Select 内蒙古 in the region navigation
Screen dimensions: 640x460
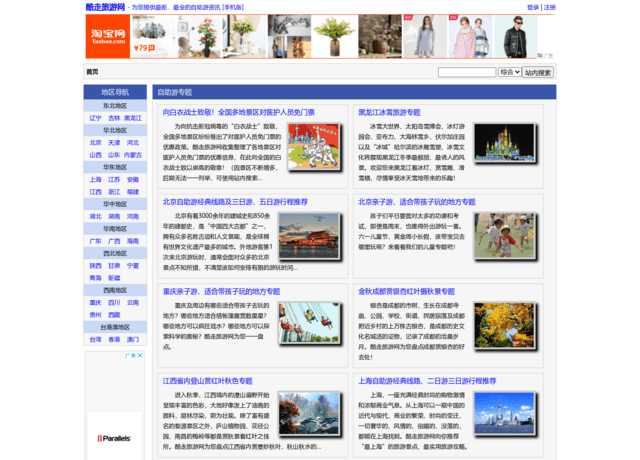click(133, 155)
